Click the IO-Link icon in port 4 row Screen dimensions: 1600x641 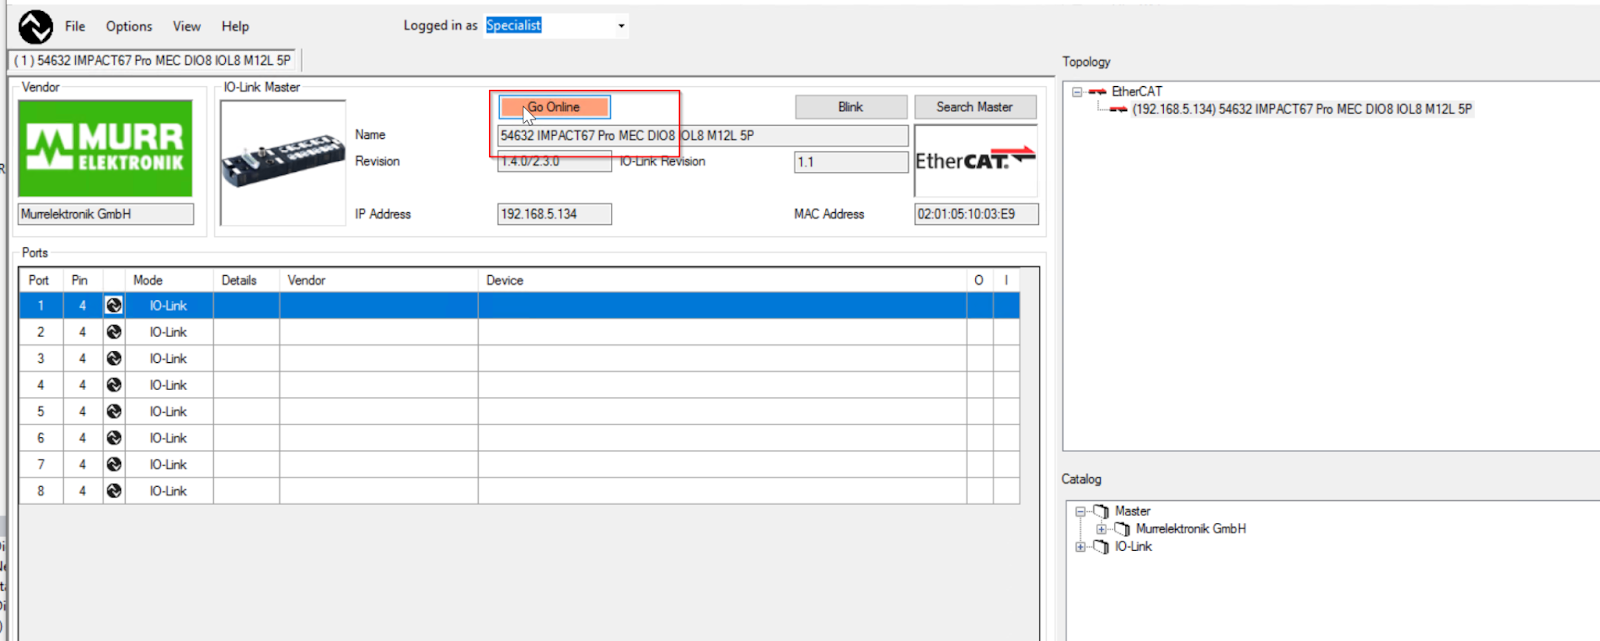click(114, 385)
